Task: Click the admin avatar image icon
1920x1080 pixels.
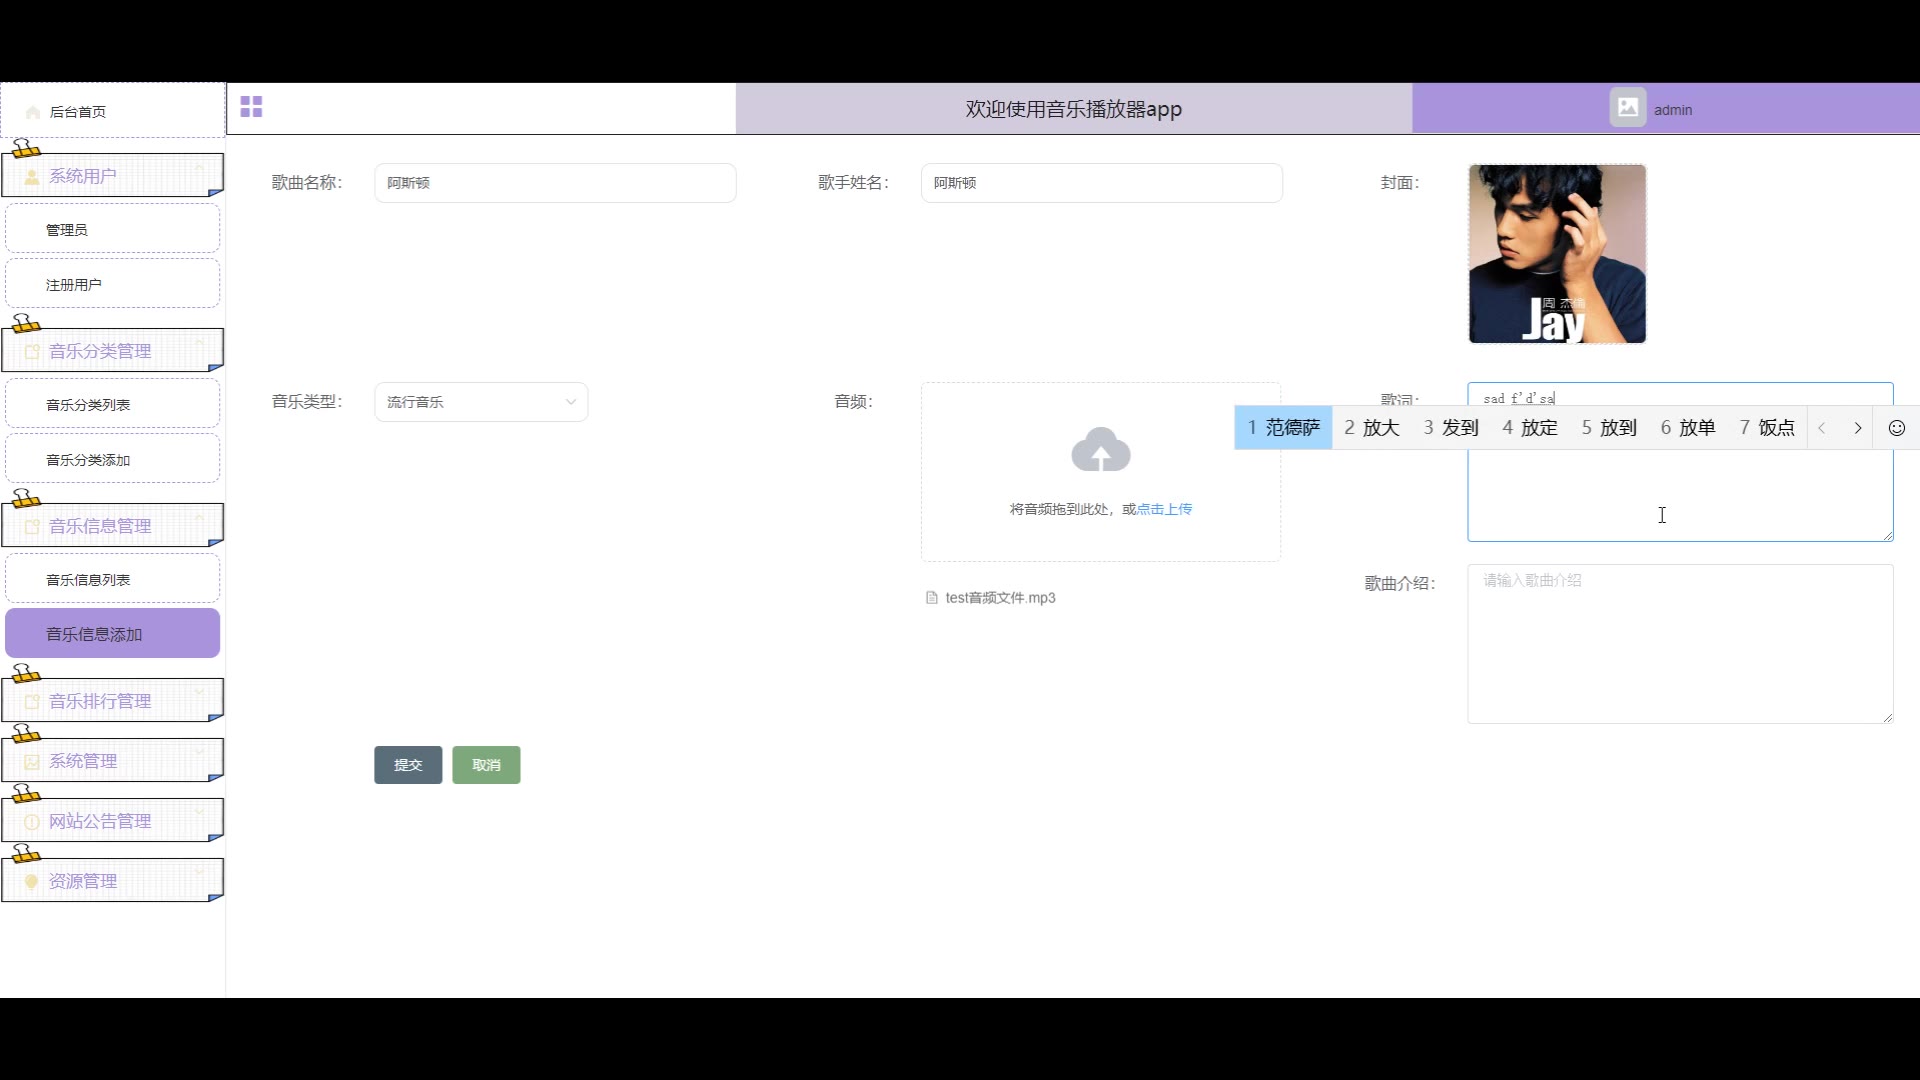Action: click(1627, 107)
